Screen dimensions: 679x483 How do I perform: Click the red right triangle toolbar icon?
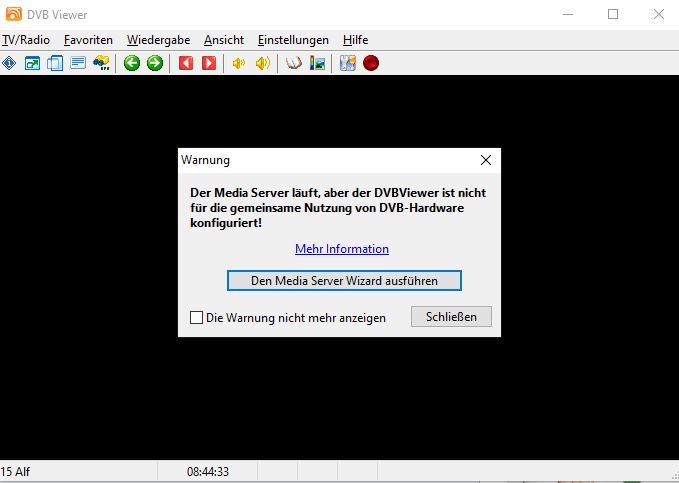point(209,63)
